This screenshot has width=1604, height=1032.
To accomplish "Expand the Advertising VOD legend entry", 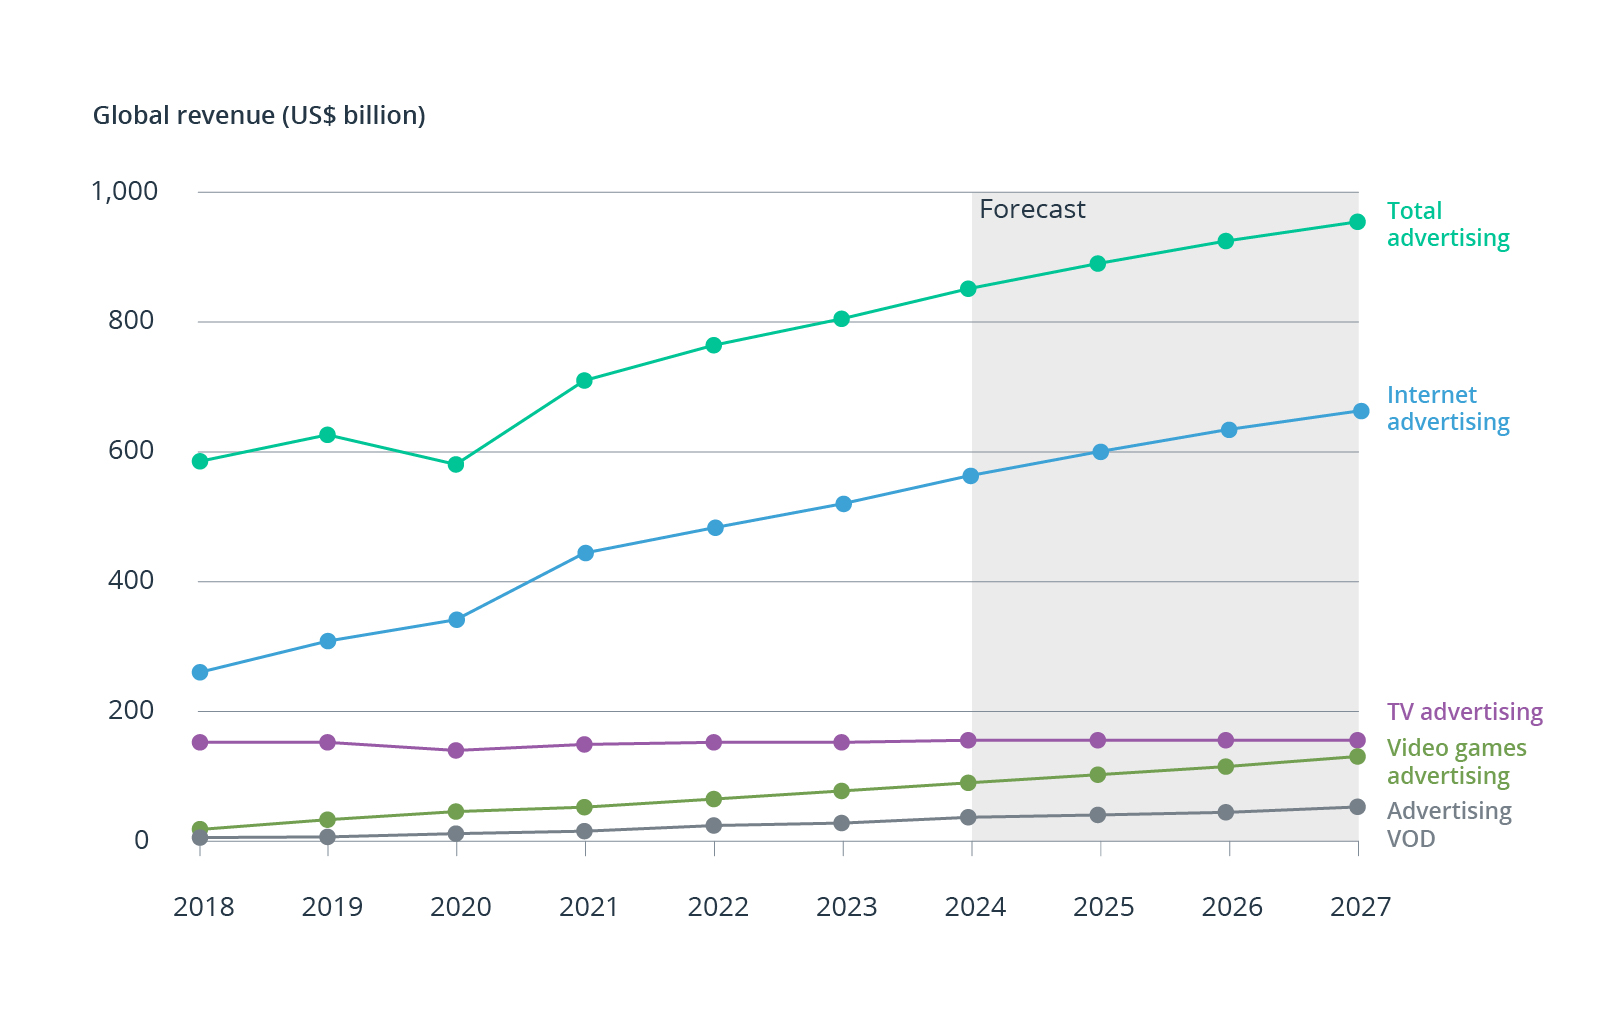I will [x=1449, y=825].
